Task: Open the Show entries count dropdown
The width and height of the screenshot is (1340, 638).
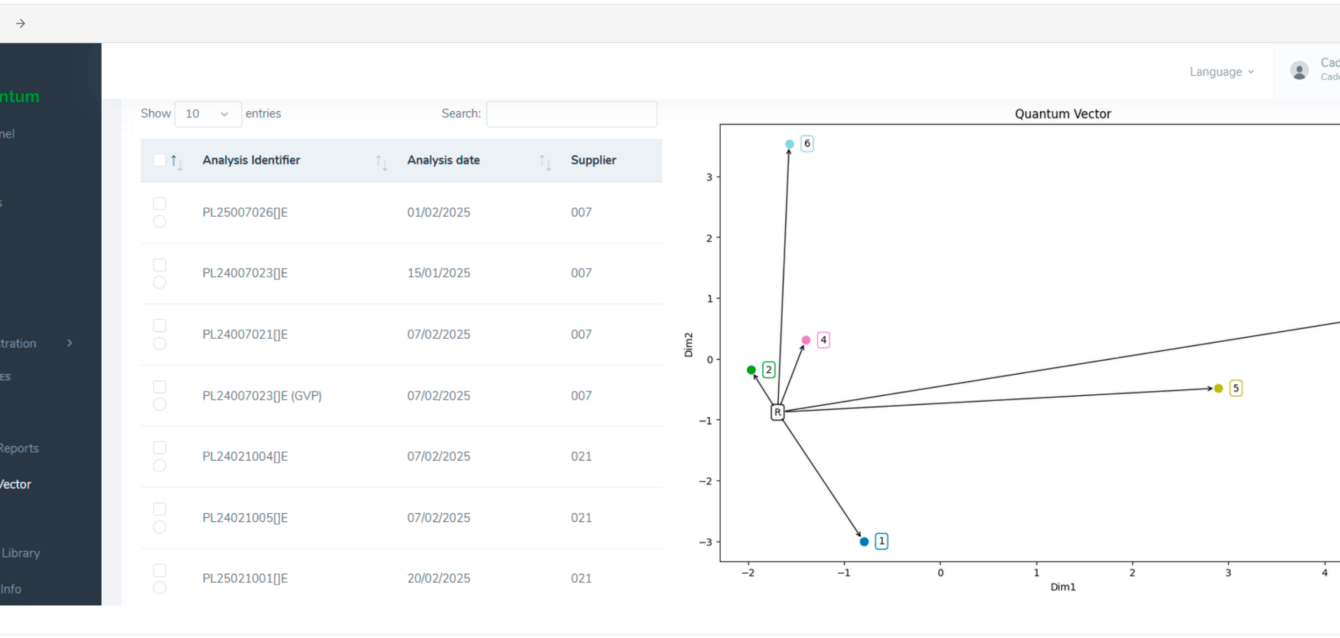Action: (208, 114)
